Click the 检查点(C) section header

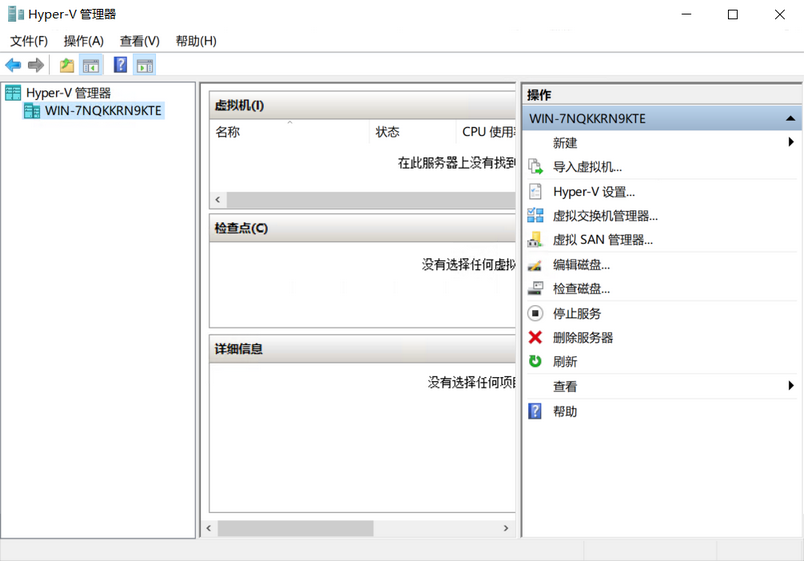click(363, 228)
